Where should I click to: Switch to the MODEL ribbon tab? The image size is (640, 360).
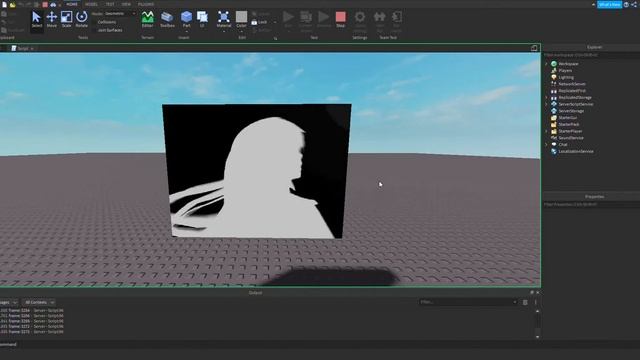(91, 4)
